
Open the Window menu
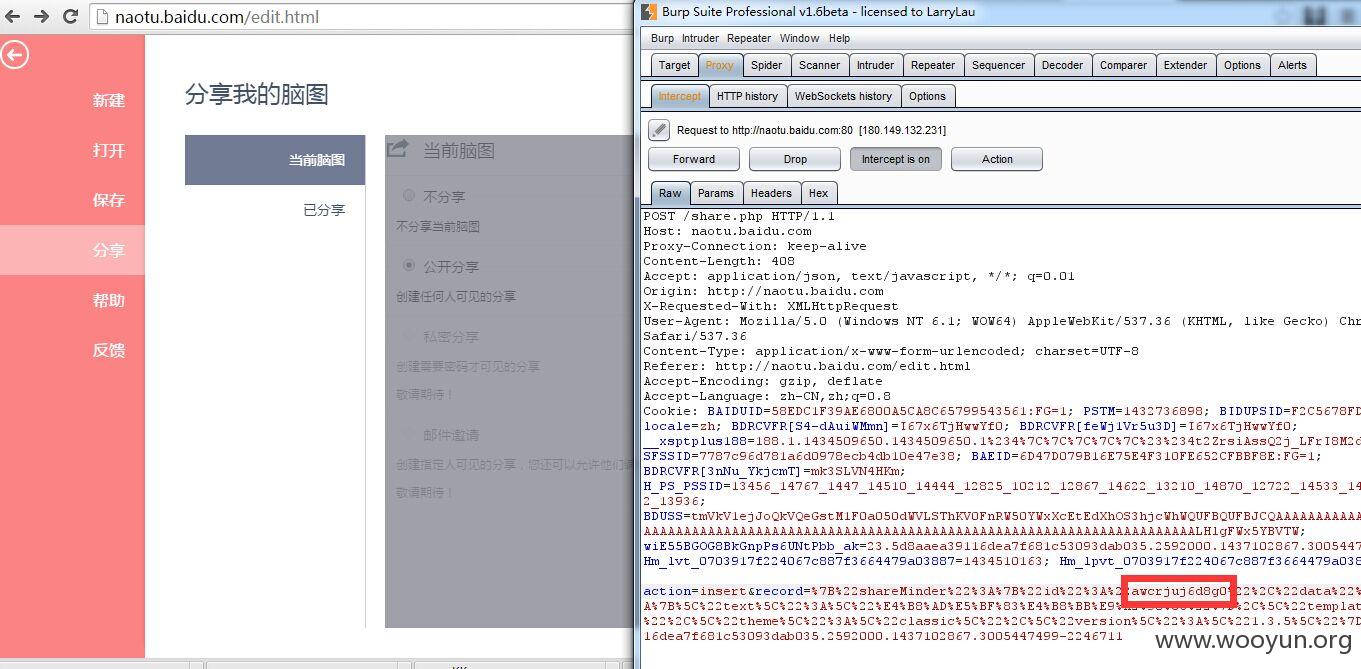(799, 38)
